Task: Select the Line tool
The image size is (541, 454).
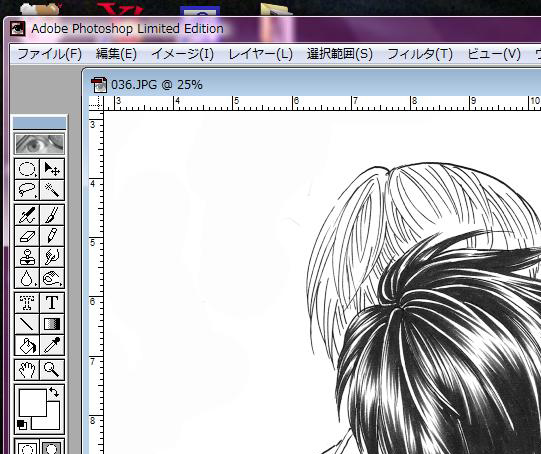Action: point(27,324)
